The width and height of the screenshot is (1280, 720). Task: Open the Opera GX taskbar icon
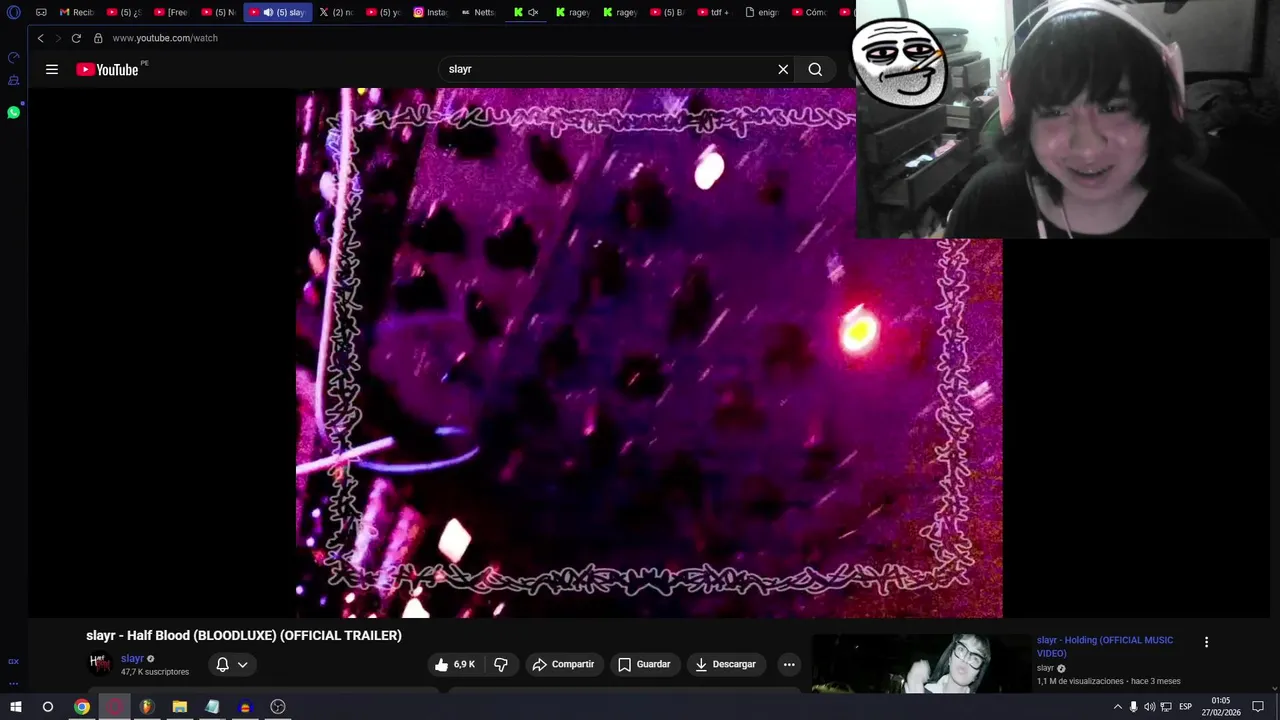coord(114,707)
